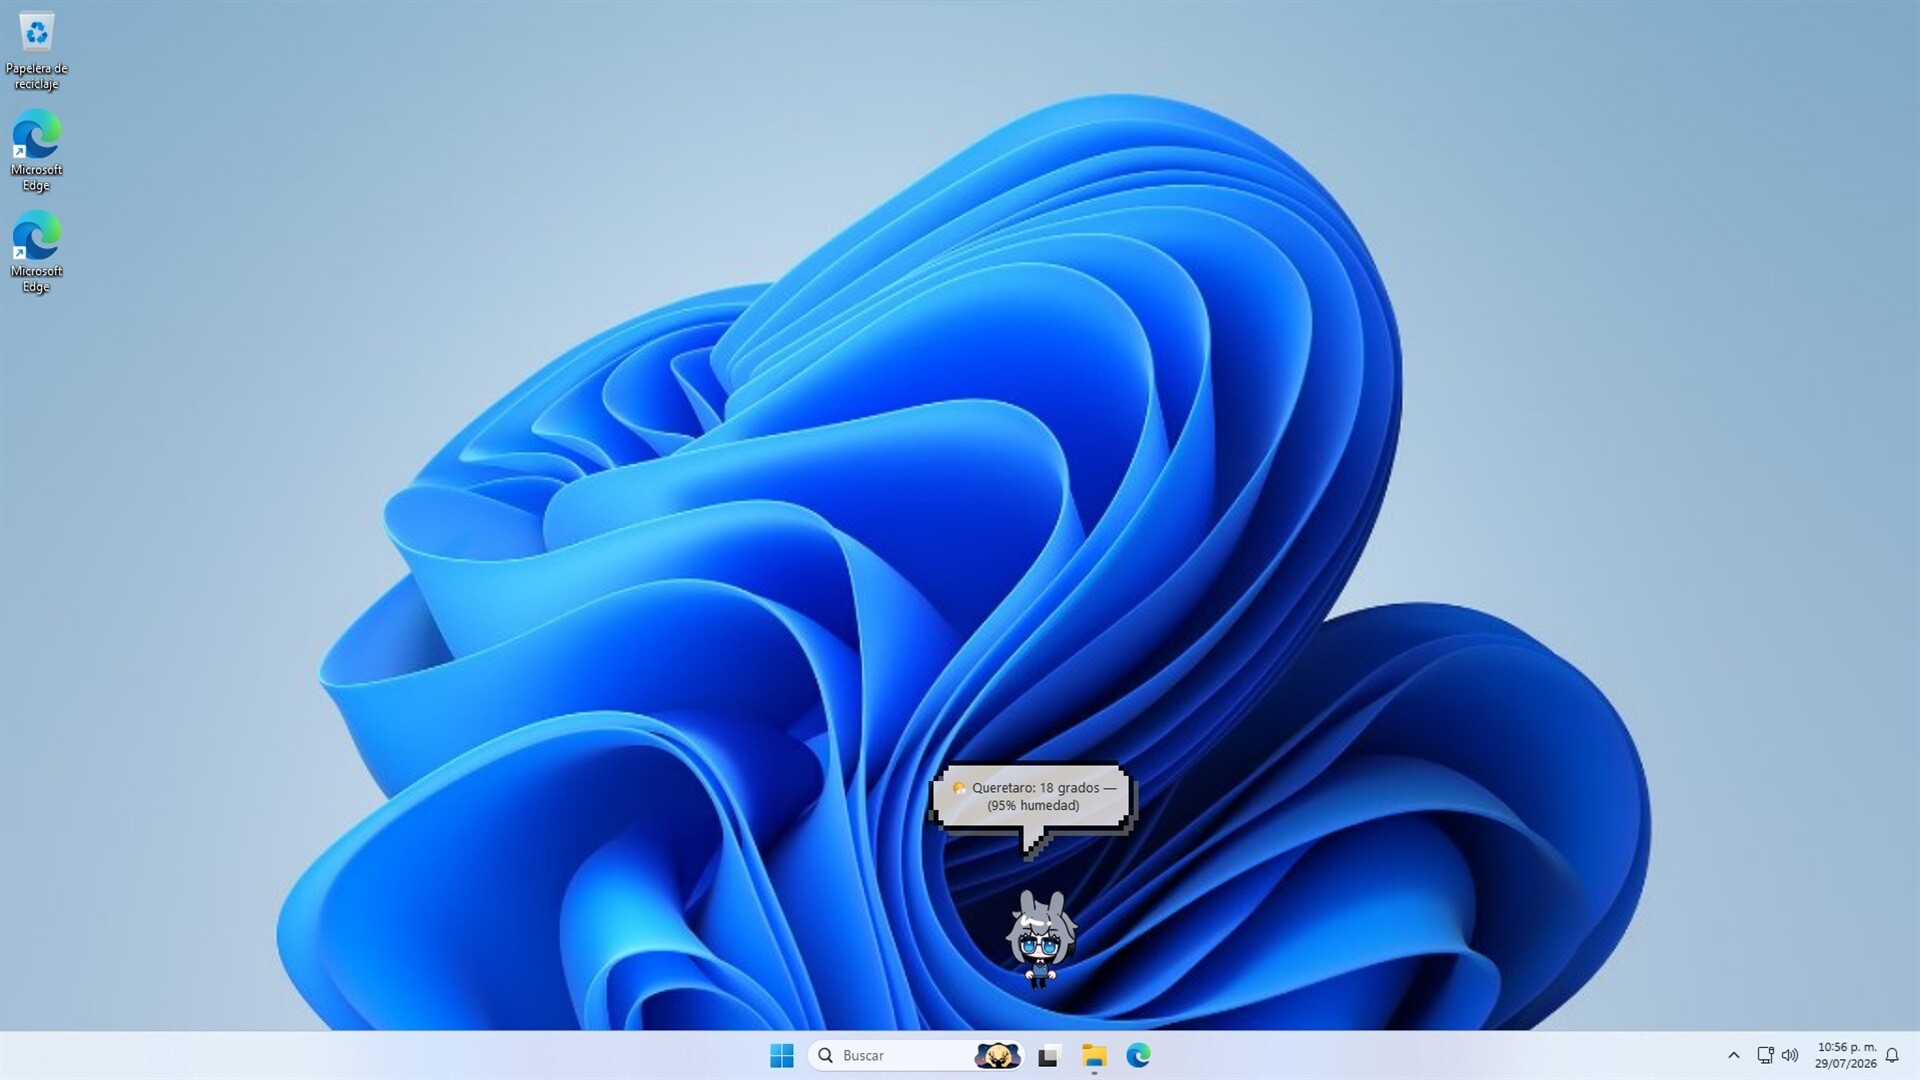
Task: Open the Windows Start menu
Action: [782, 1055]
